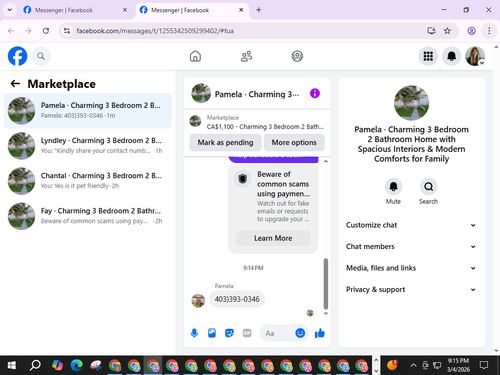The height and width of the screenshot is (375, 500).
Task: Open the Facebook menu grid icon
Action: [x=428, y=56]
